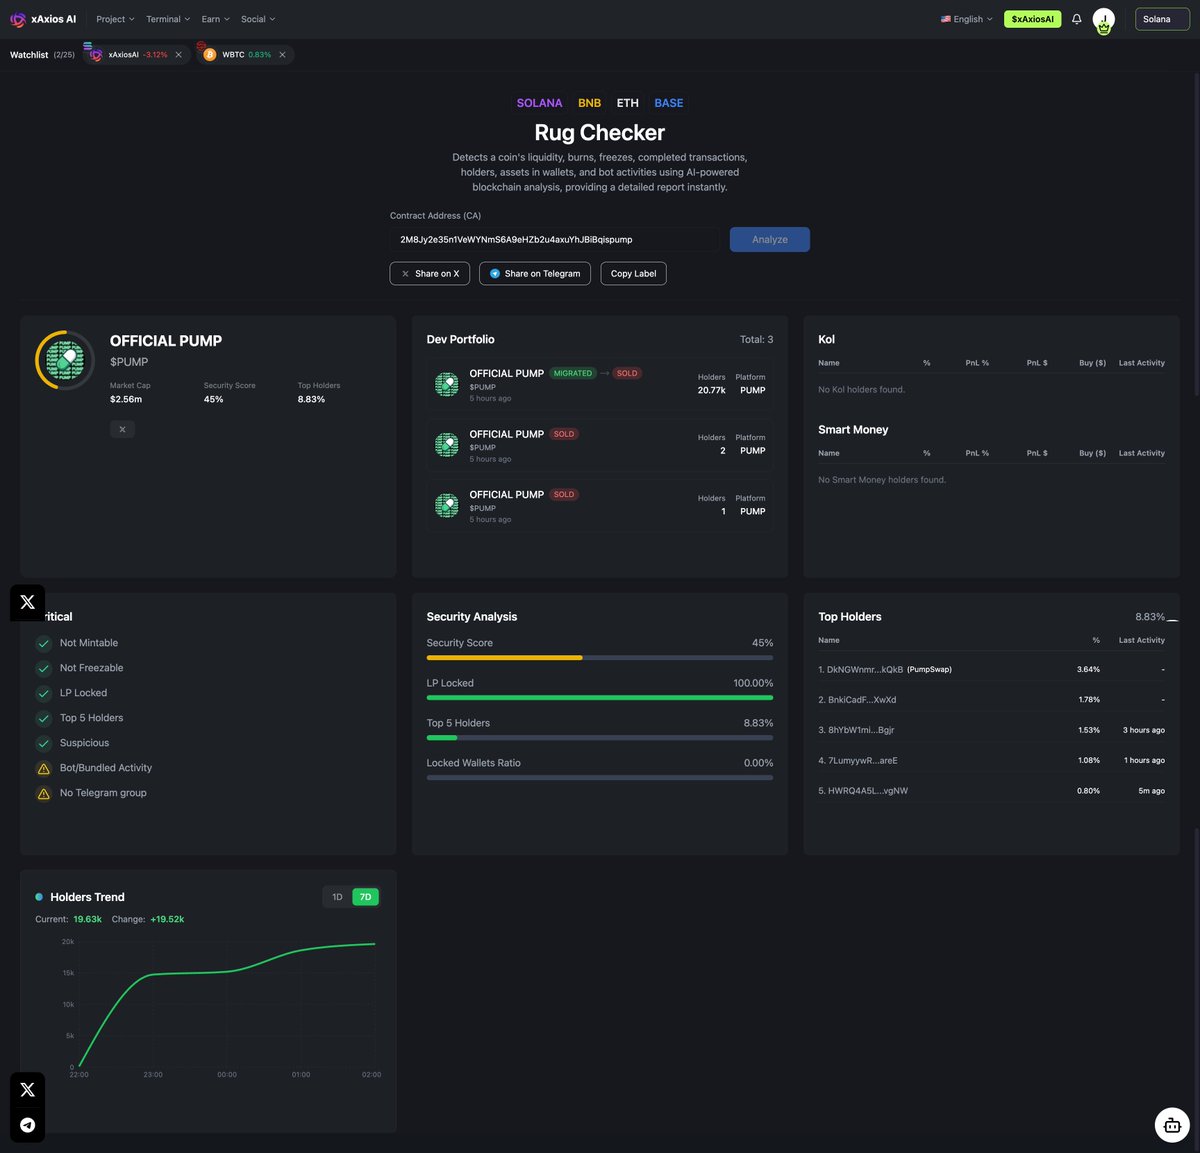This screenshot has height=1153, width=1200.
Task: Click Kol table Last Activity header
Action: 1142,363
